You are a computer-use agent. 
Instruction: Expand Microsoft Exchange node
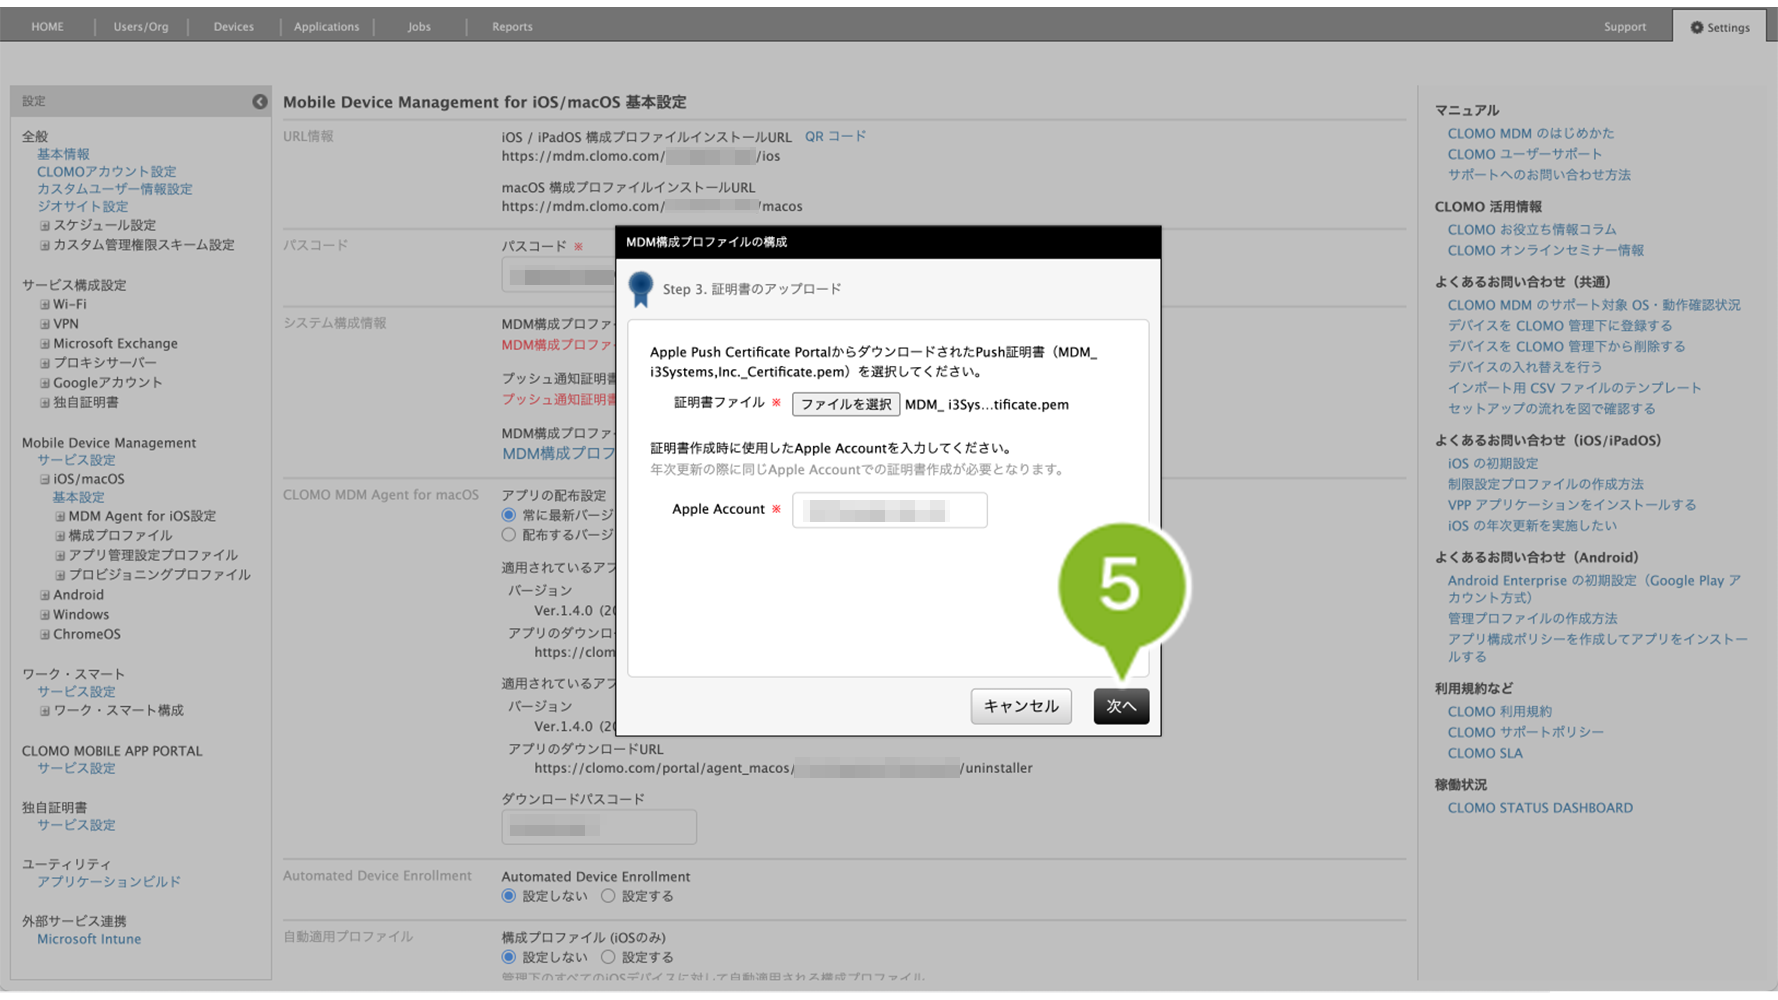tap(44, 344)
